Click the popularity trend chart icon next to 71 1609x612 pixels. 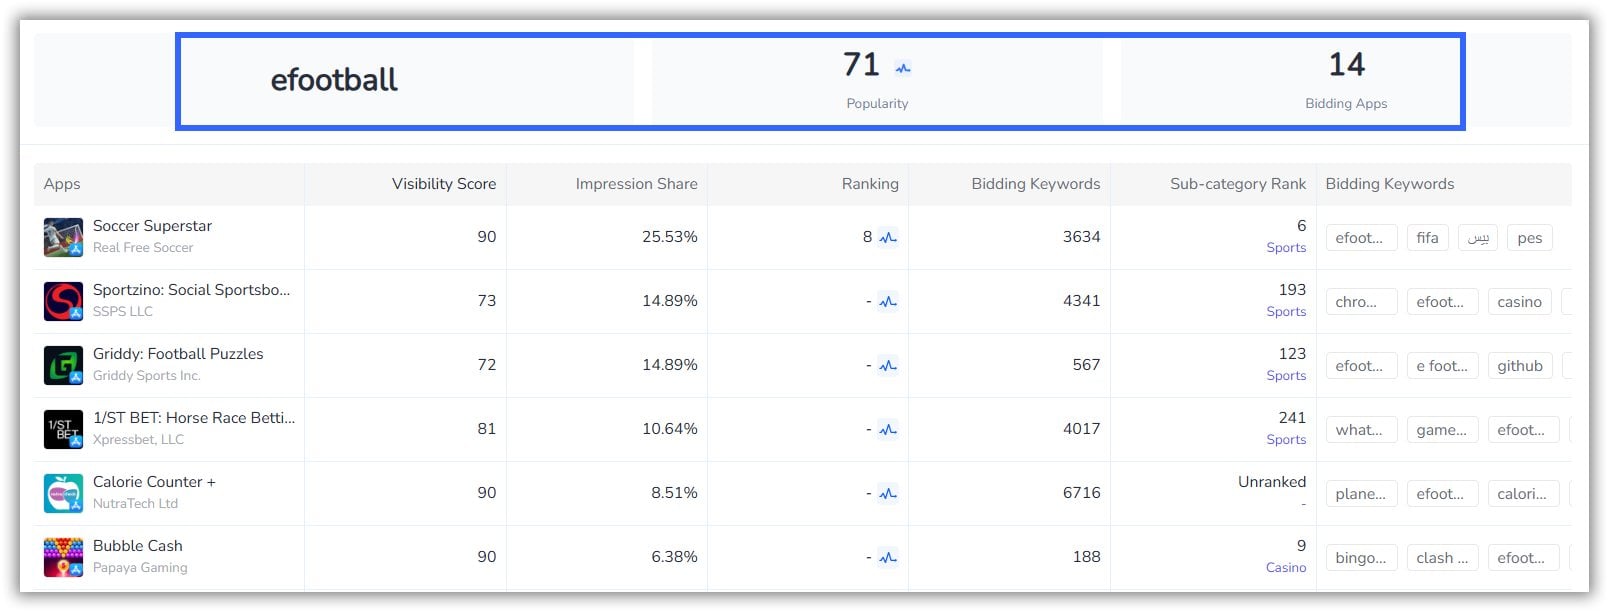click(903, 68)
